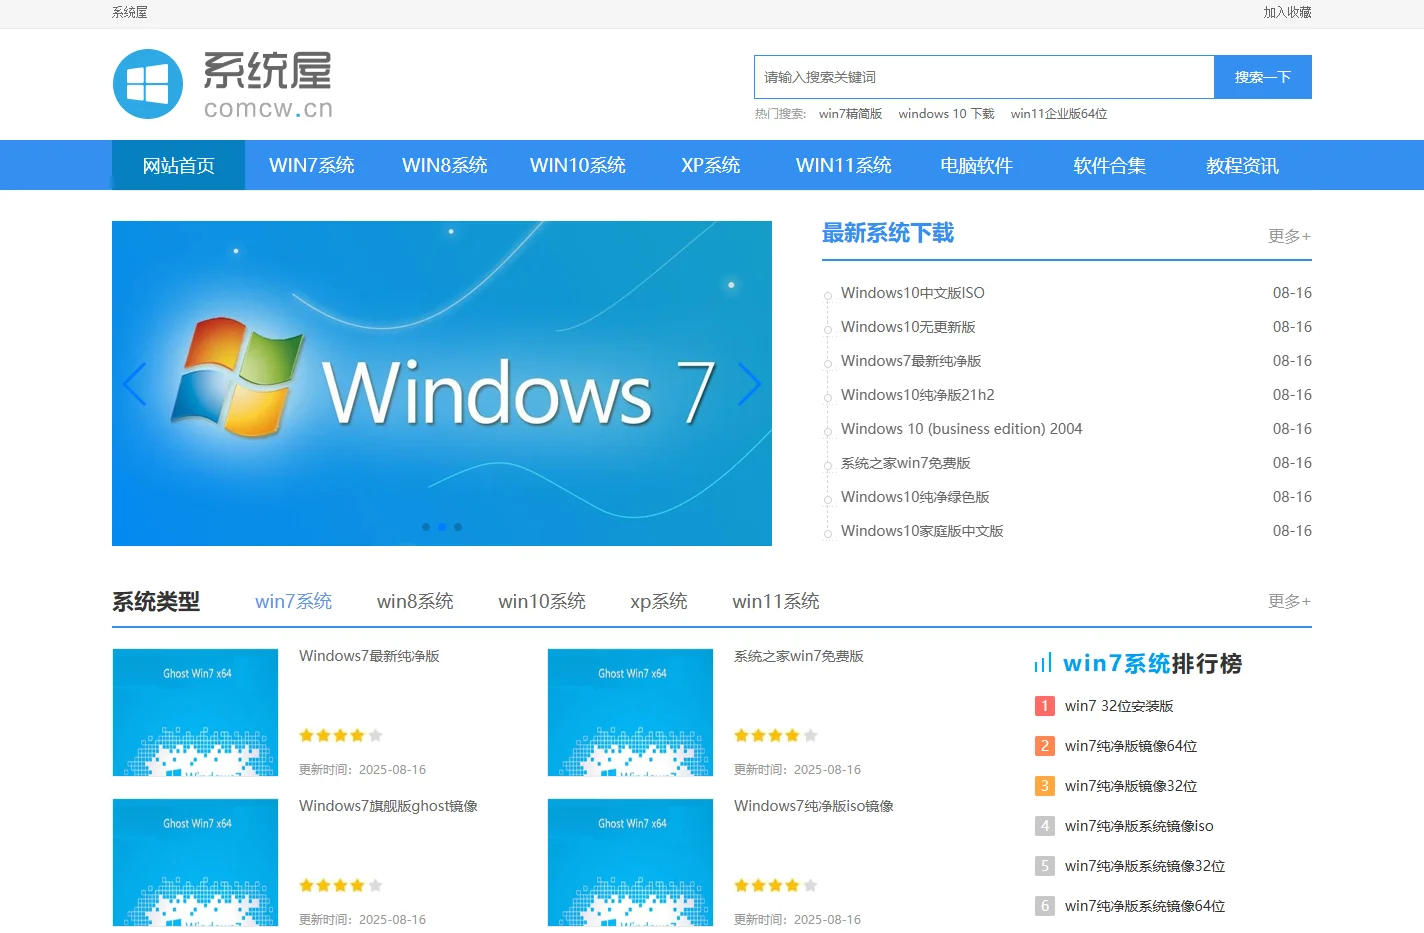Open ranking entry win7纯净版镜像64位
1424x933 pixels.
[1131, 746]
